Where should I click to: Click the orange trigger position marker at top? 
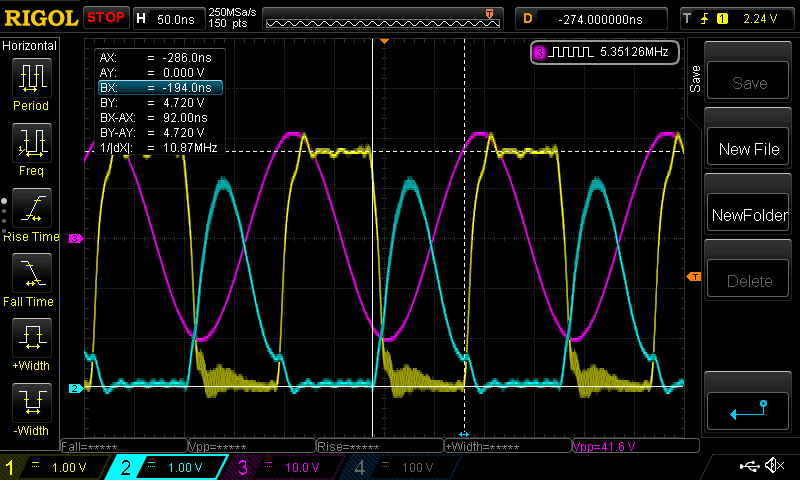[x=385, y=41]
